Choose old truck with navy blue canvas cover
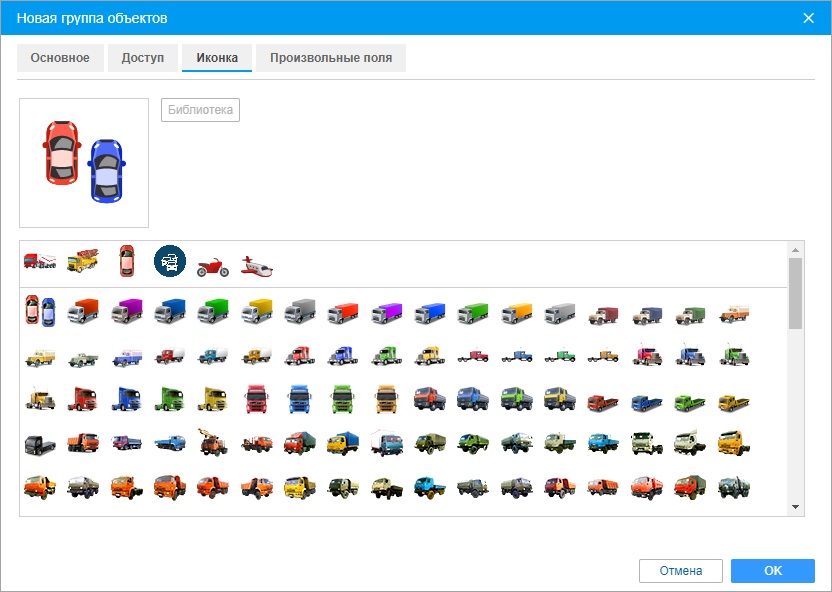This screenshot has height=592, width=832. pyautogui.click(x=647, y=316)
